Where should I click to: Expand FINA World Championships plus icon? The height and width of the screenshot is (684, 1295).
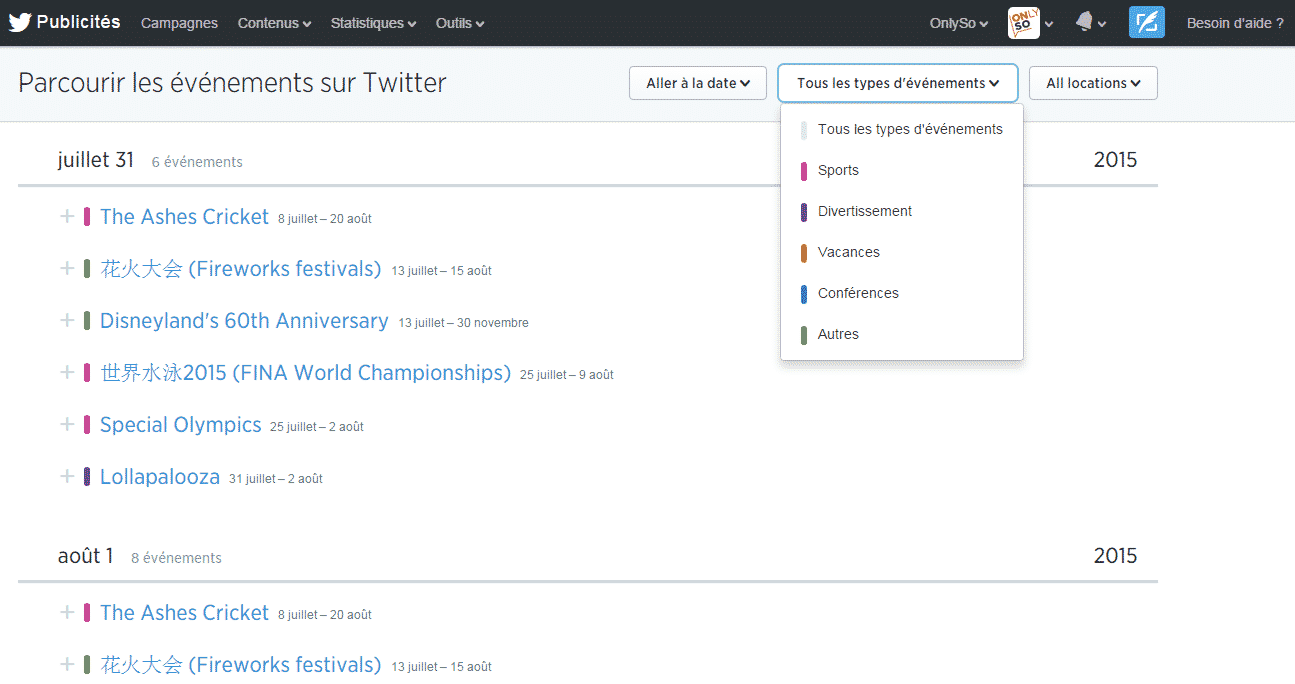click(67, 372)
